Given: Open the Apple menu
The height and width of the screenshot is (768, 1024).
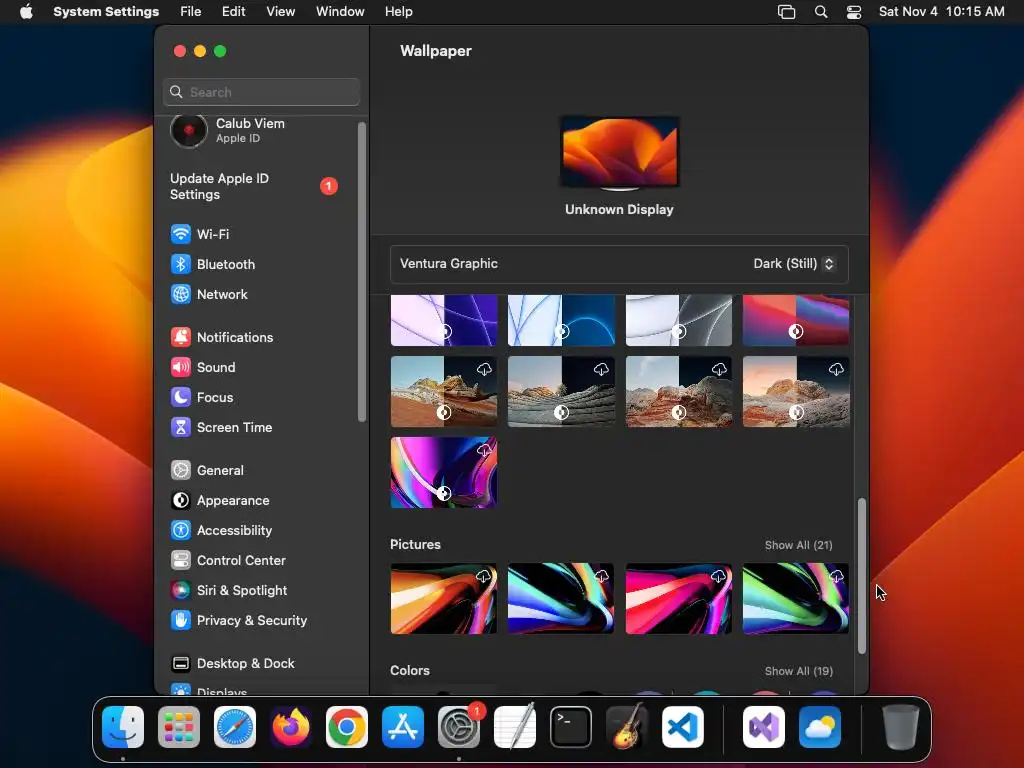Looking at the screenshot, I should click(26, 12).
